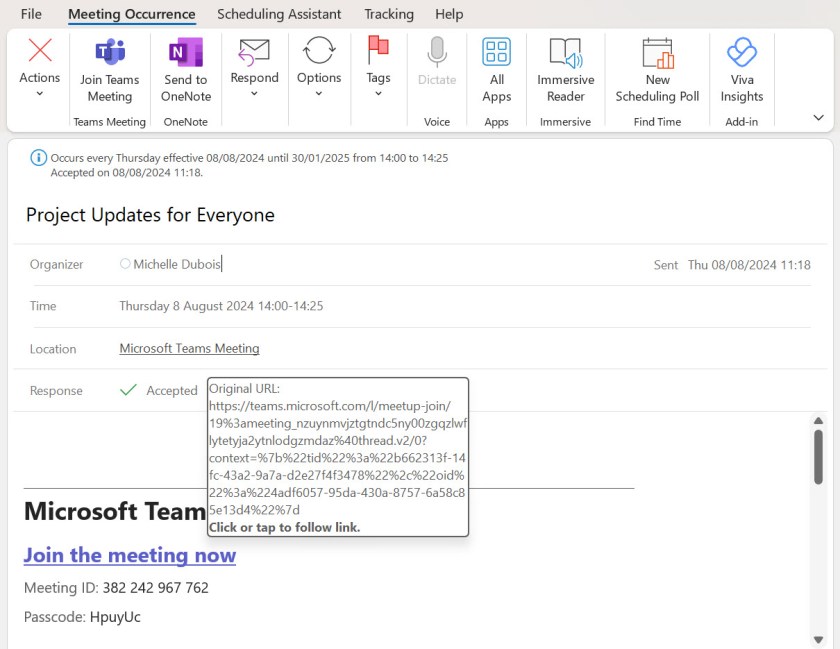The width and height of the screenshot is (840, 649).
Task: Click the Accepted response text
Action: click(172, 391)
